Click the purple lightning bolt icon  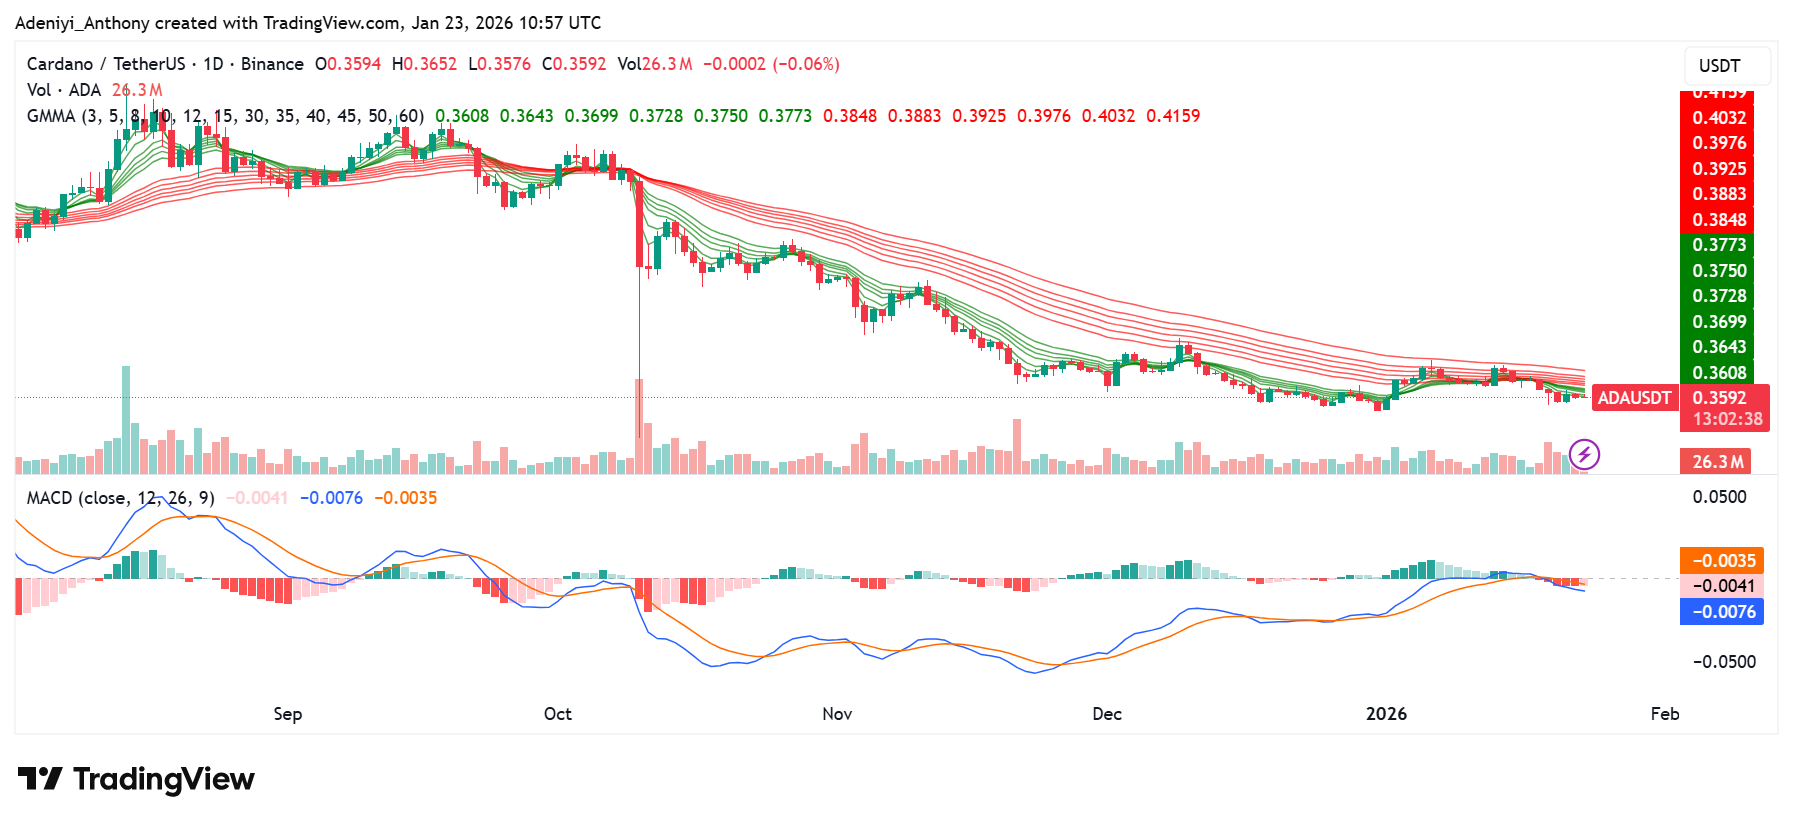[1584, 455]
